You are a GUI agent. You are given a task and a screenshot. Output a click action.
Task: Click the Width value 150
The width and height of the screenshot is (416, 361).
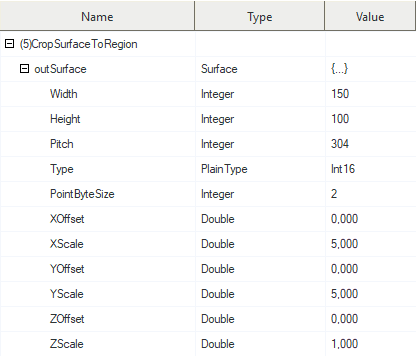[340, 94]
